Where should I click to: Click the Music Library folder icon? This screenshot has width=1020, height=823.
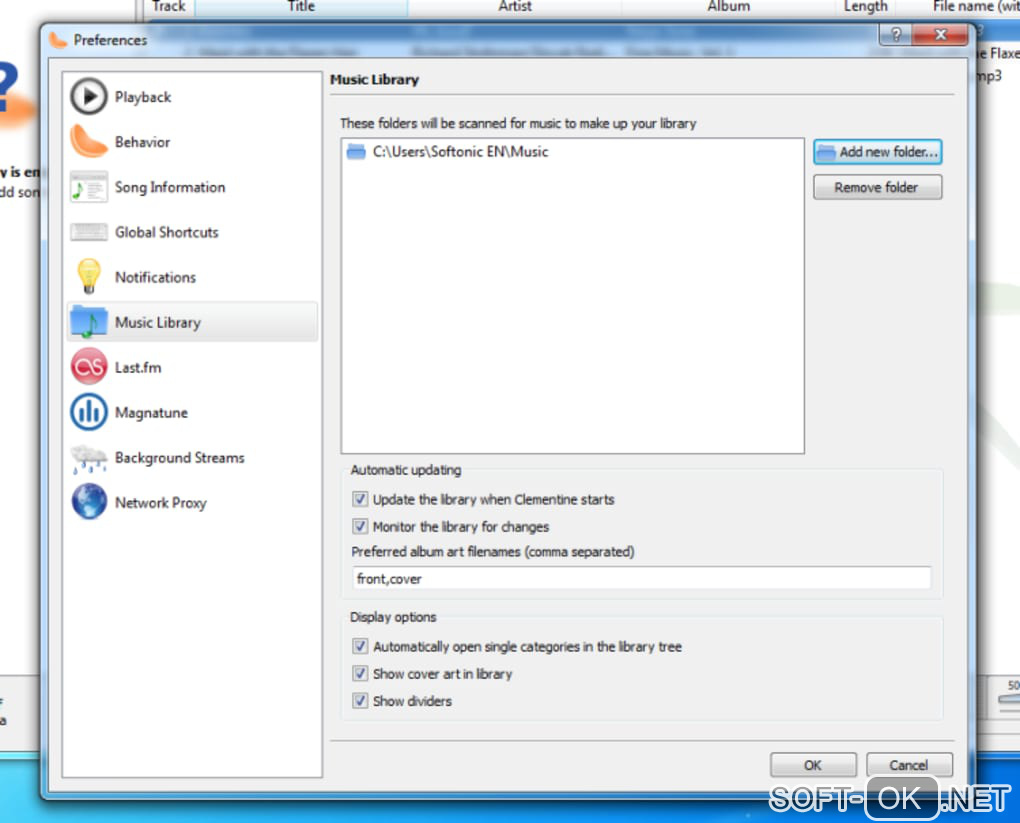[88, 321]
